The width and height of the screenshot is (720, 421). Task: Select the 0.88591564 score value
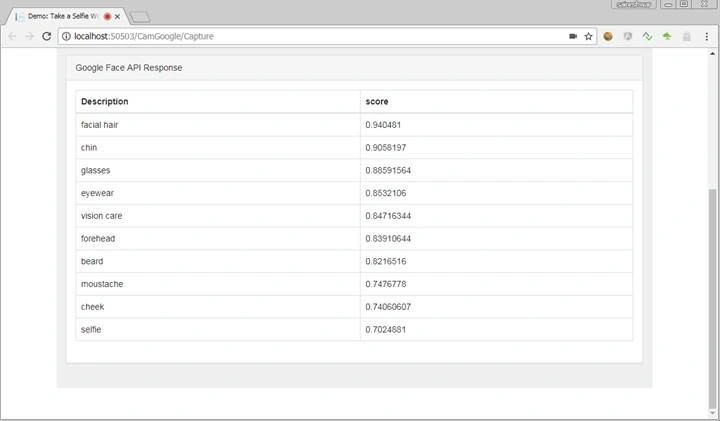point(388,170)
